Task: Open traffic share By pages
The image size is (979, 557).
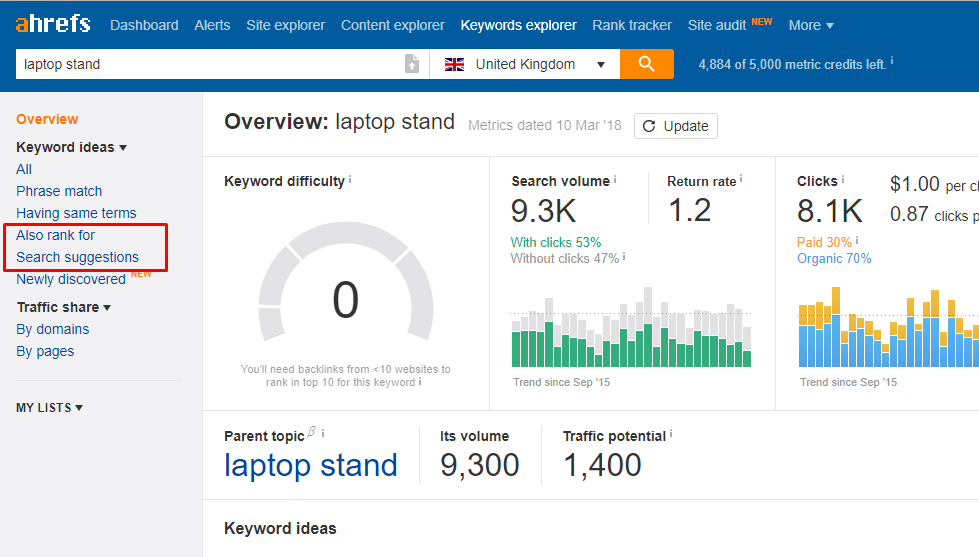Action: 45,352
